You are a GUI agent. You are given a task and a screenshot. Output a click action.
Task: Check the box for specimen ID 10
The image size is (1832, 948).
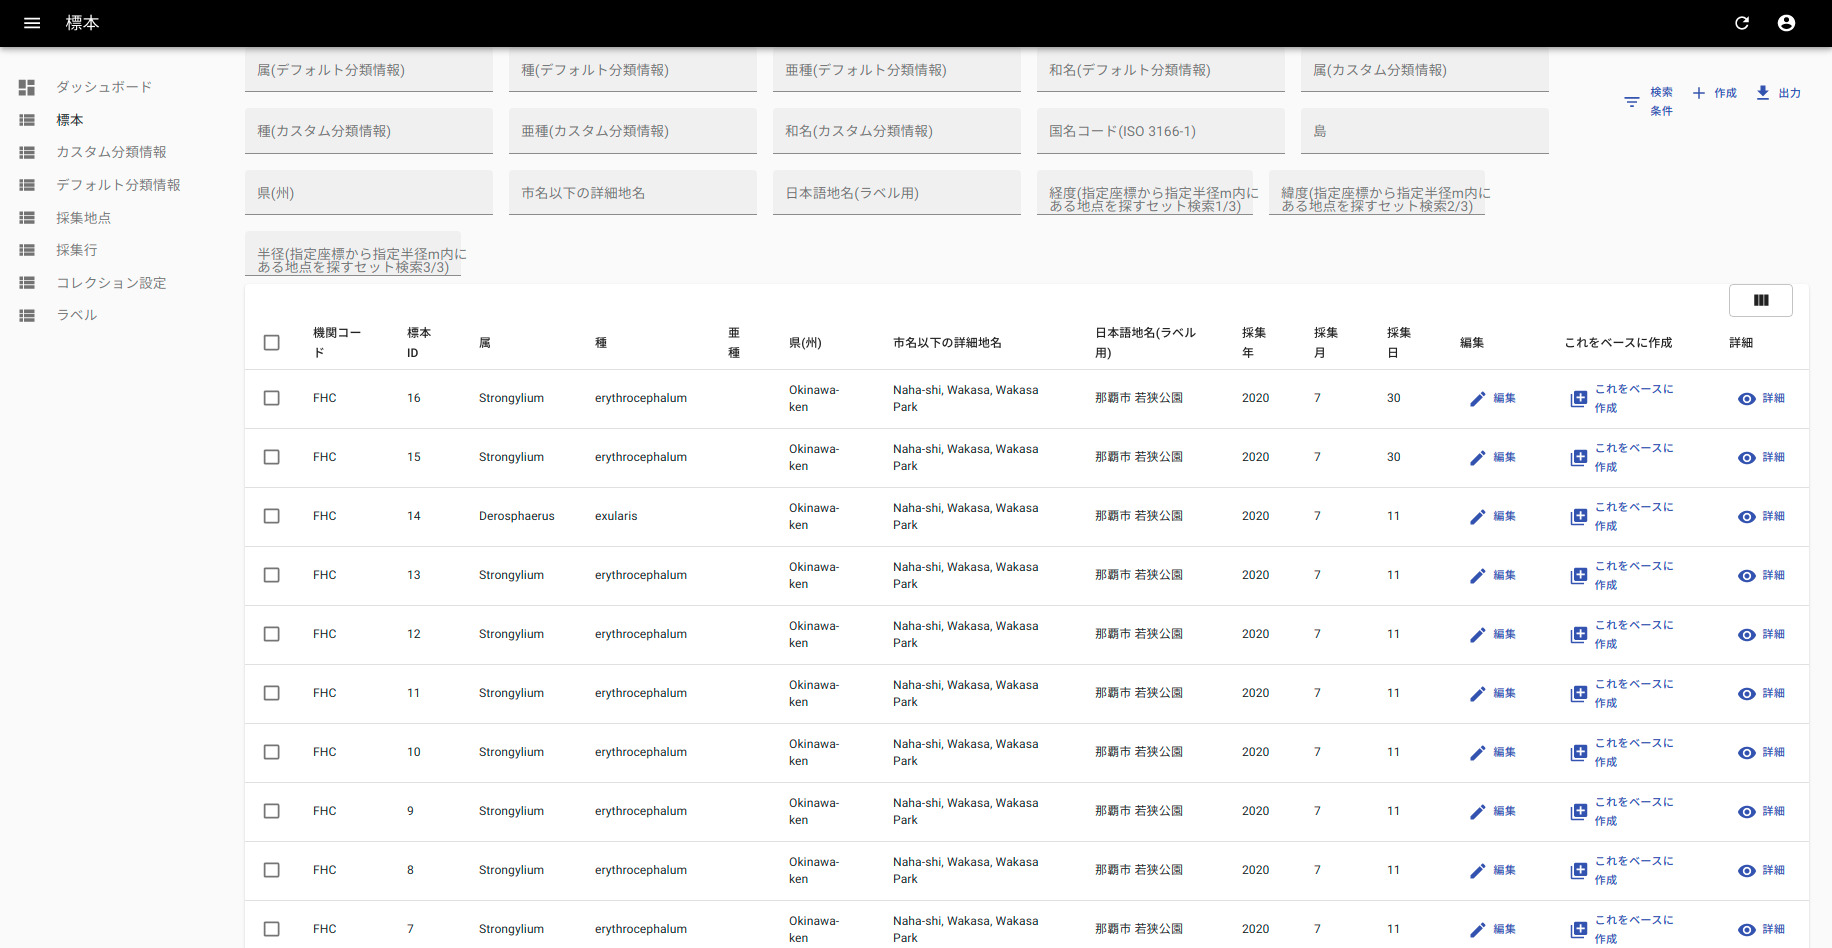click(x=271, y=752)
